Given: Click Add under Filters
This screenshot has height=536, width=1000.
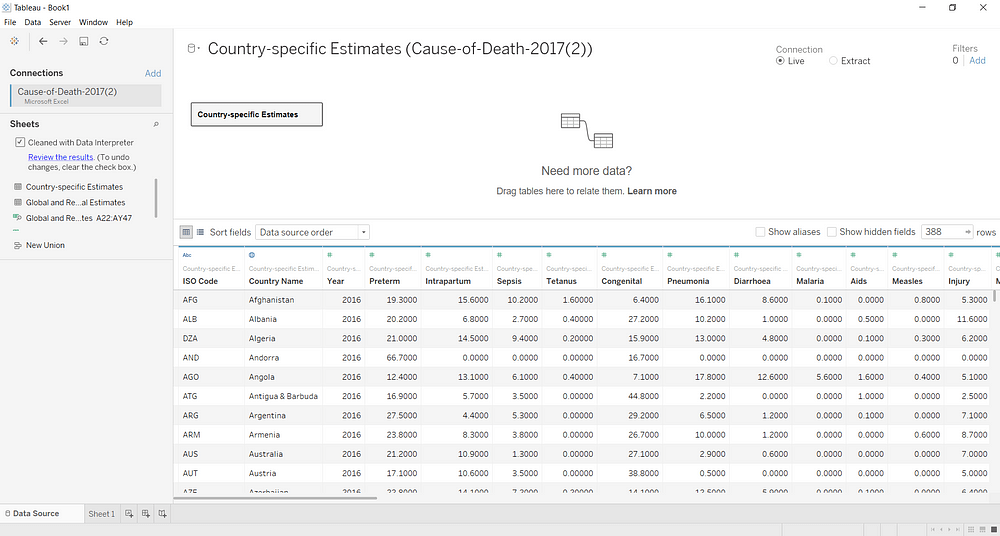Looking at the screenshot, I should (977, 61).
